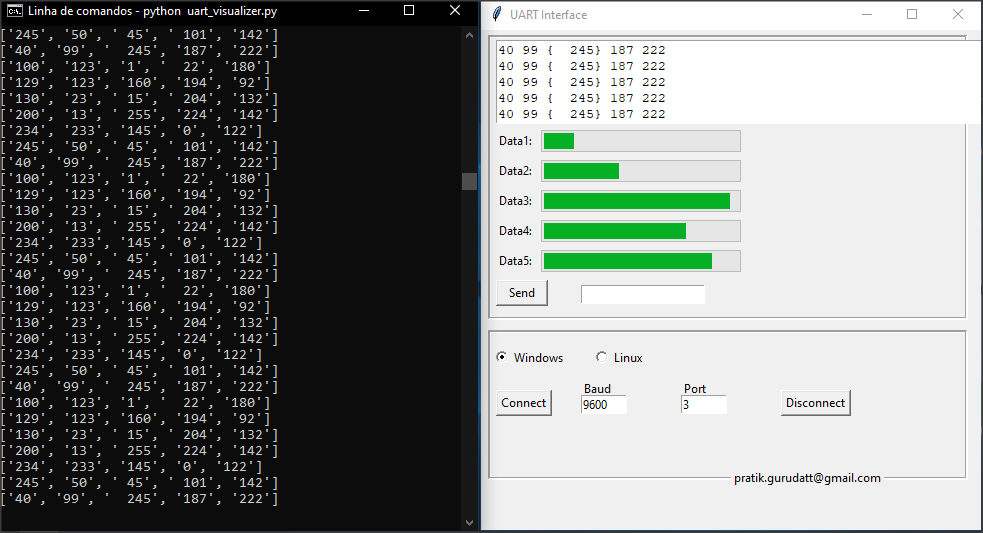Focus the Baud rate input field

click(603, 404)
